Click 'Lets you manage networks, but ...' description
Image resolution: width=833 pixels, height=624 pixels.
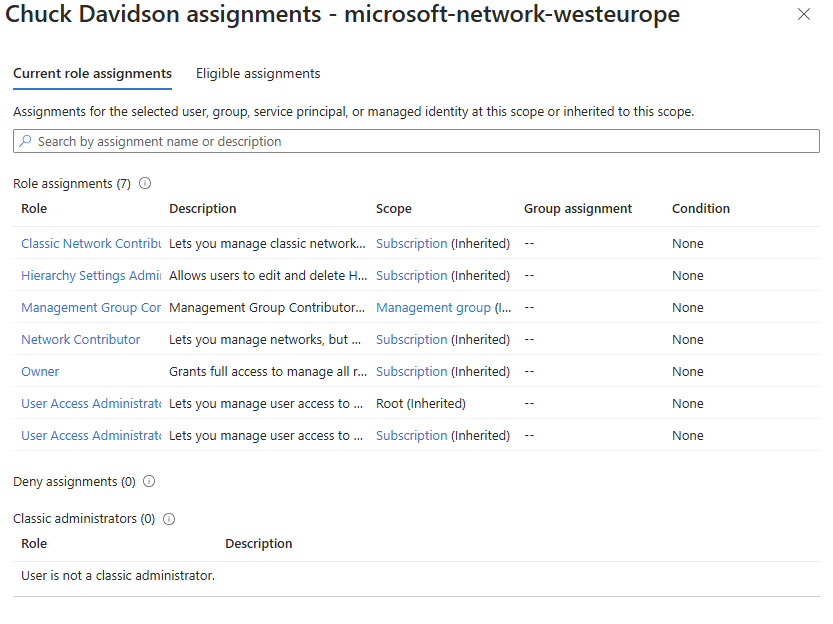[x=265, y=339]
